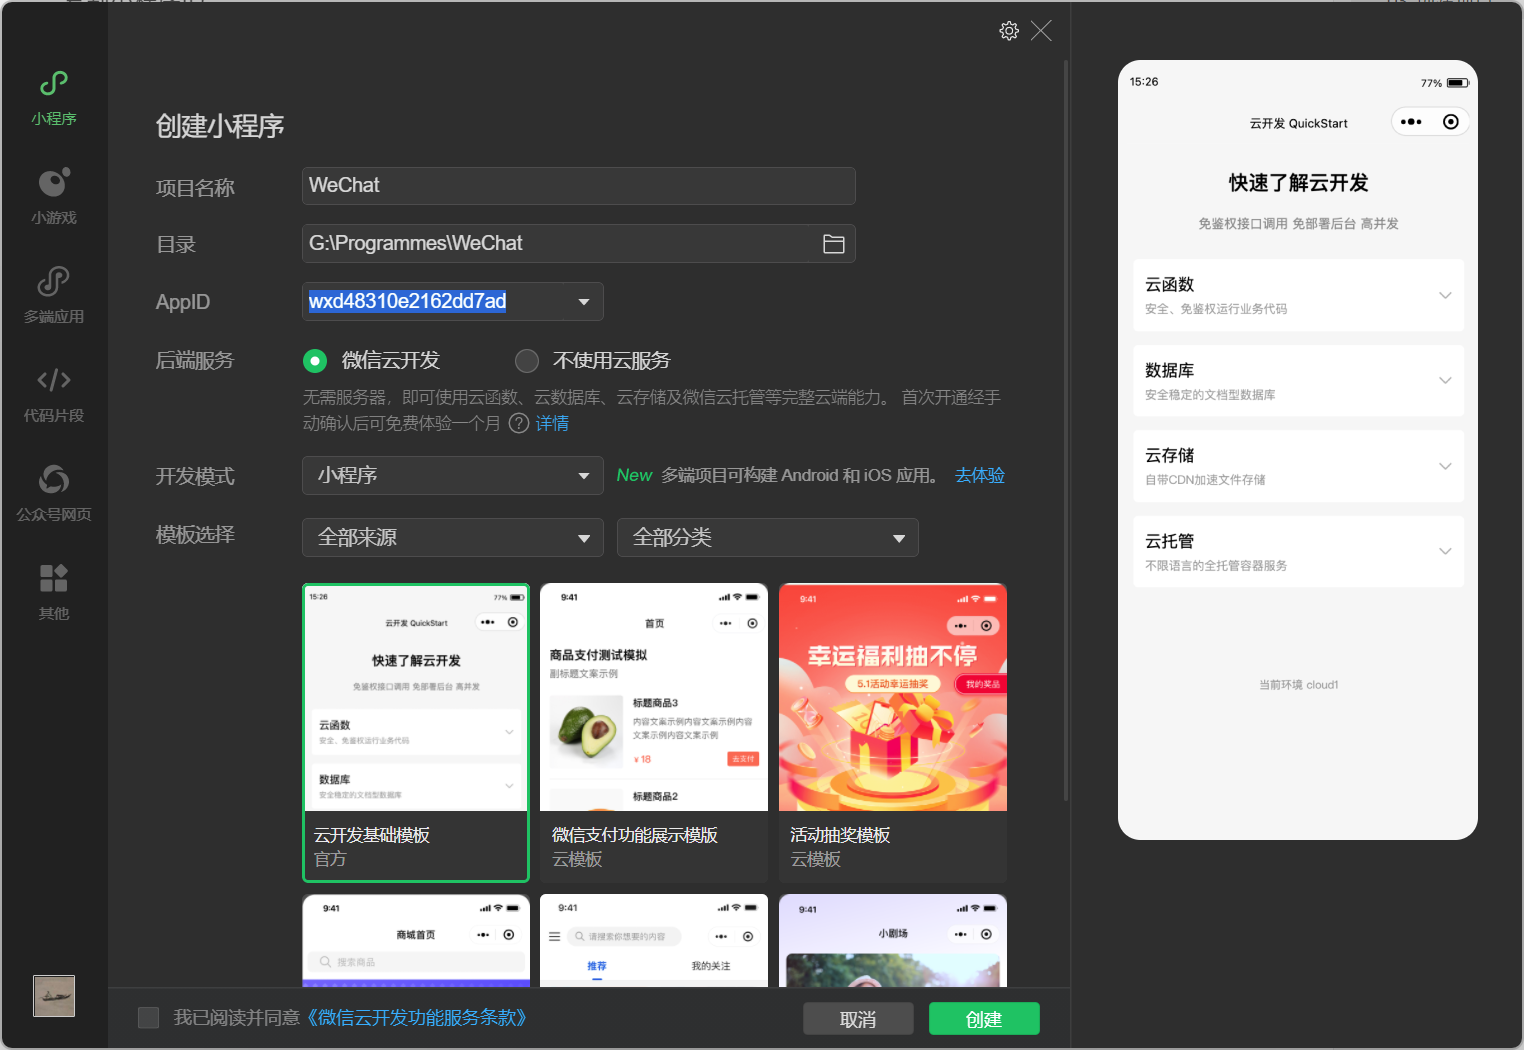Click the preview capsule three-dots menu
This screenshot has width=1524, height=1050.
click(1411, 122)
